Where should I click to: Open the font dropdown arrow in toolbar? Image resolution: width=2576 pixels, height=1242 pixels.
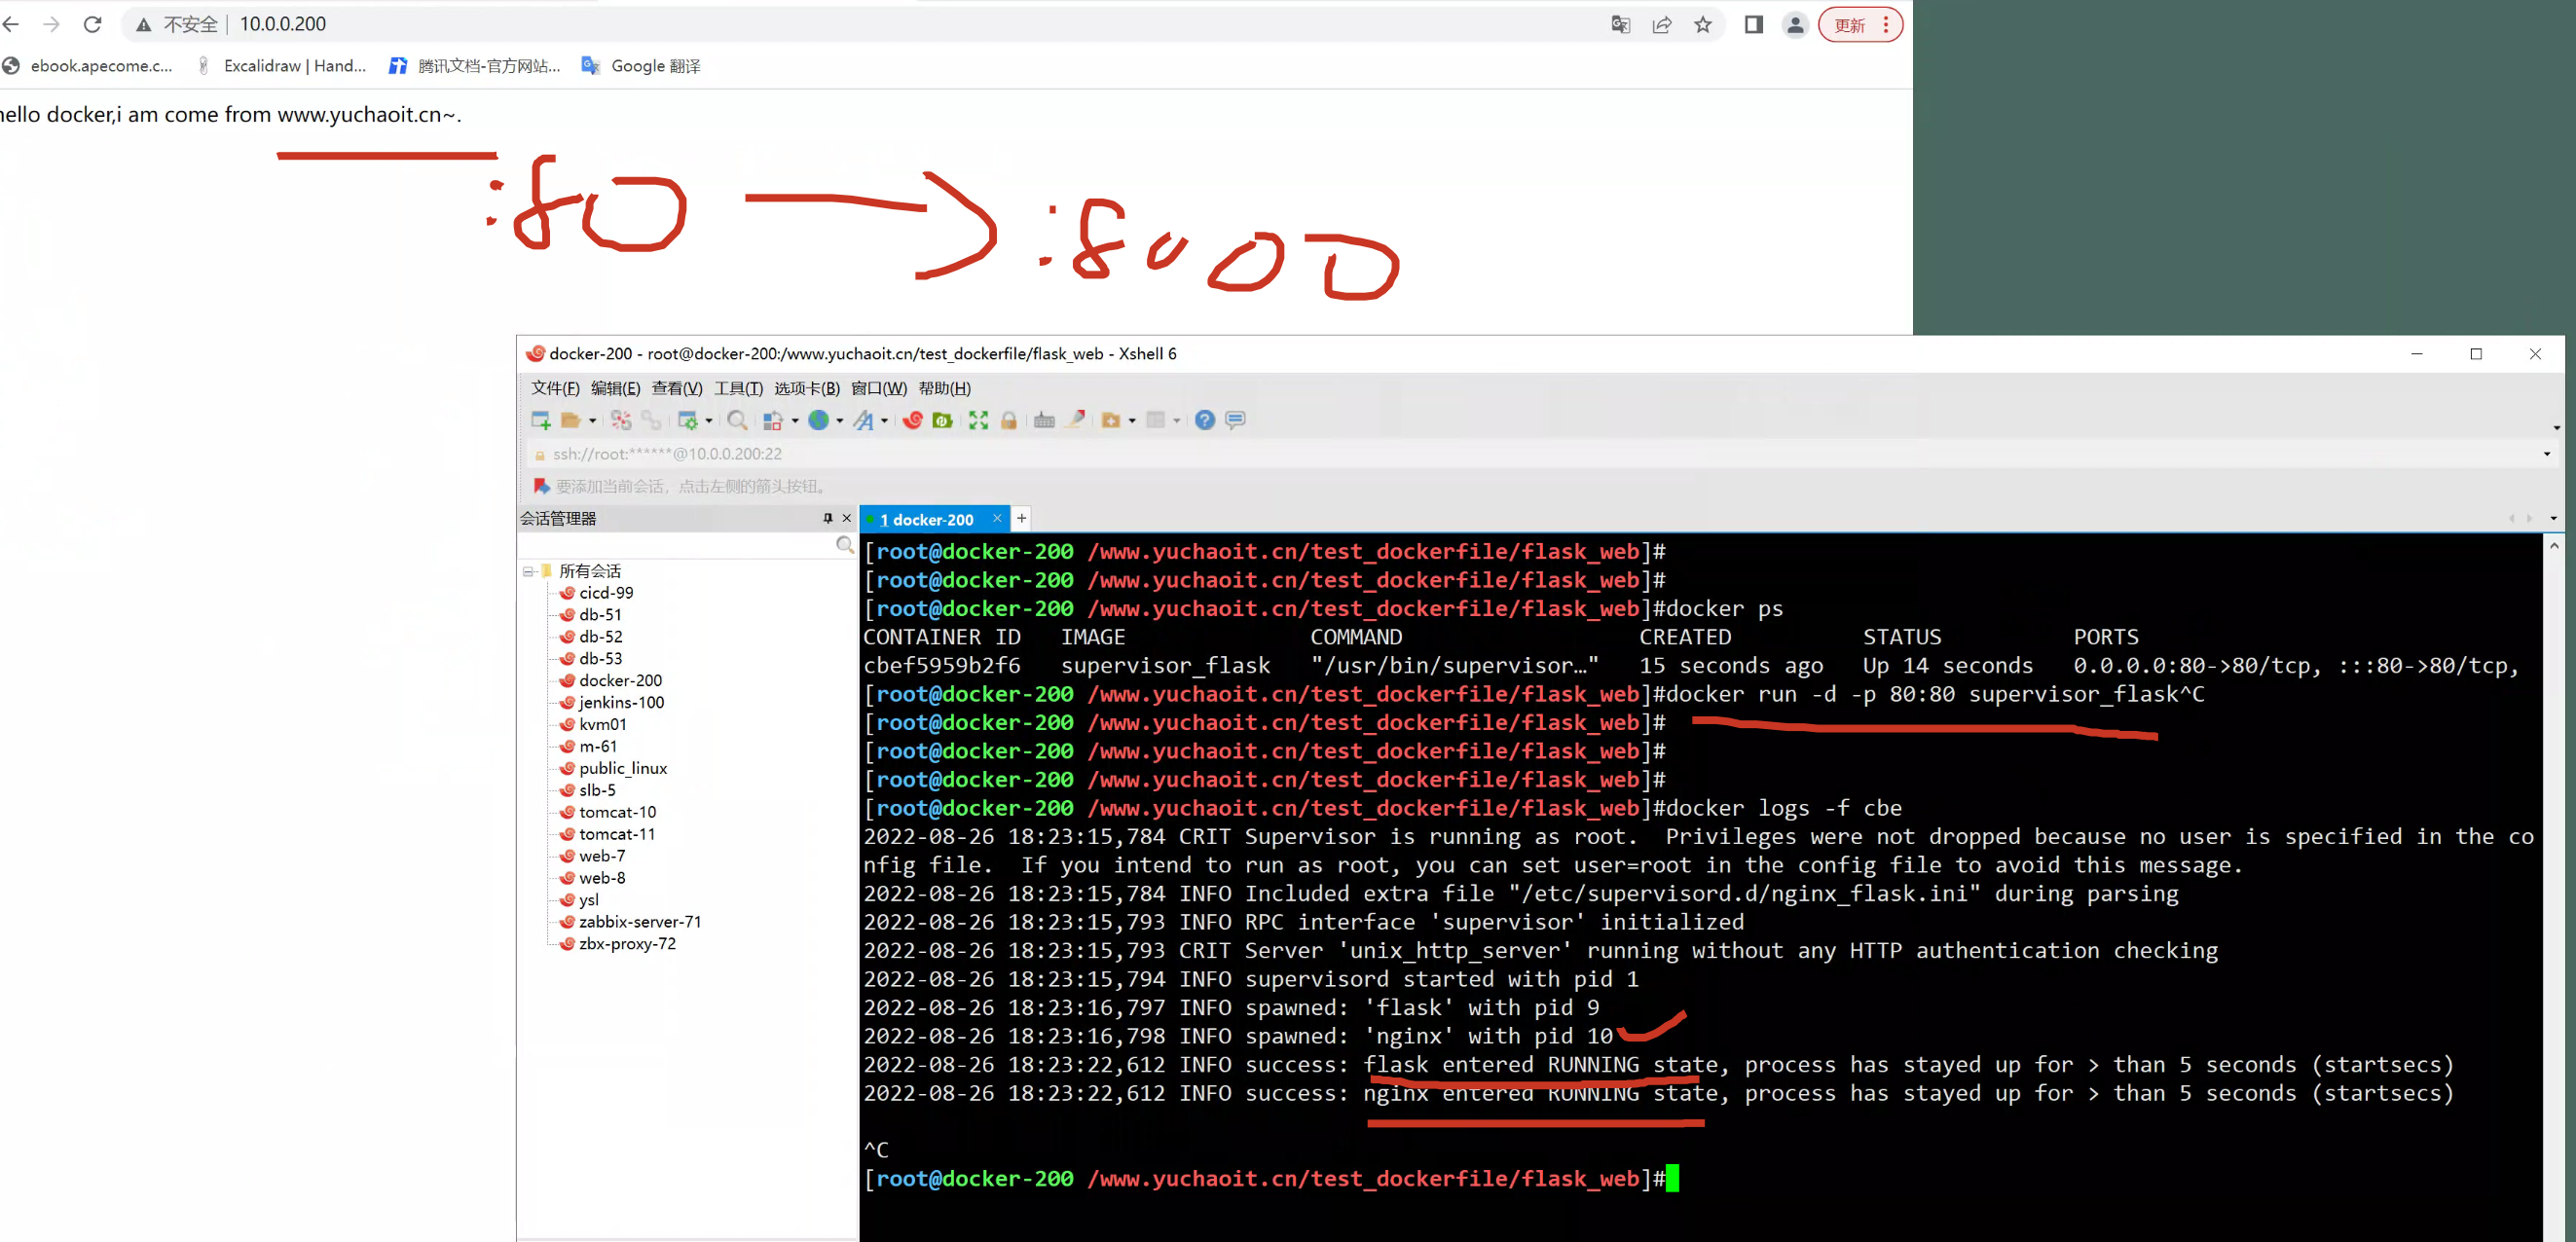pyautogui.click(x=884, y=421)
